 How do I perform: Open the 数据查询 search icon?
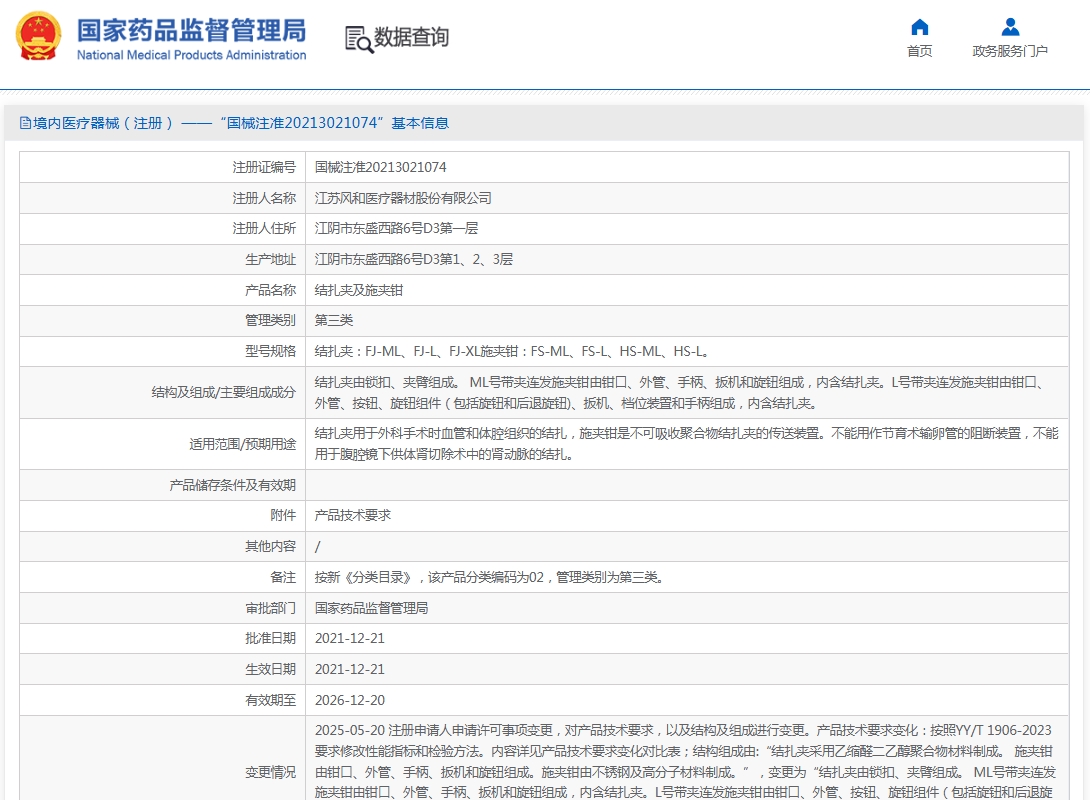coord(359,39)
